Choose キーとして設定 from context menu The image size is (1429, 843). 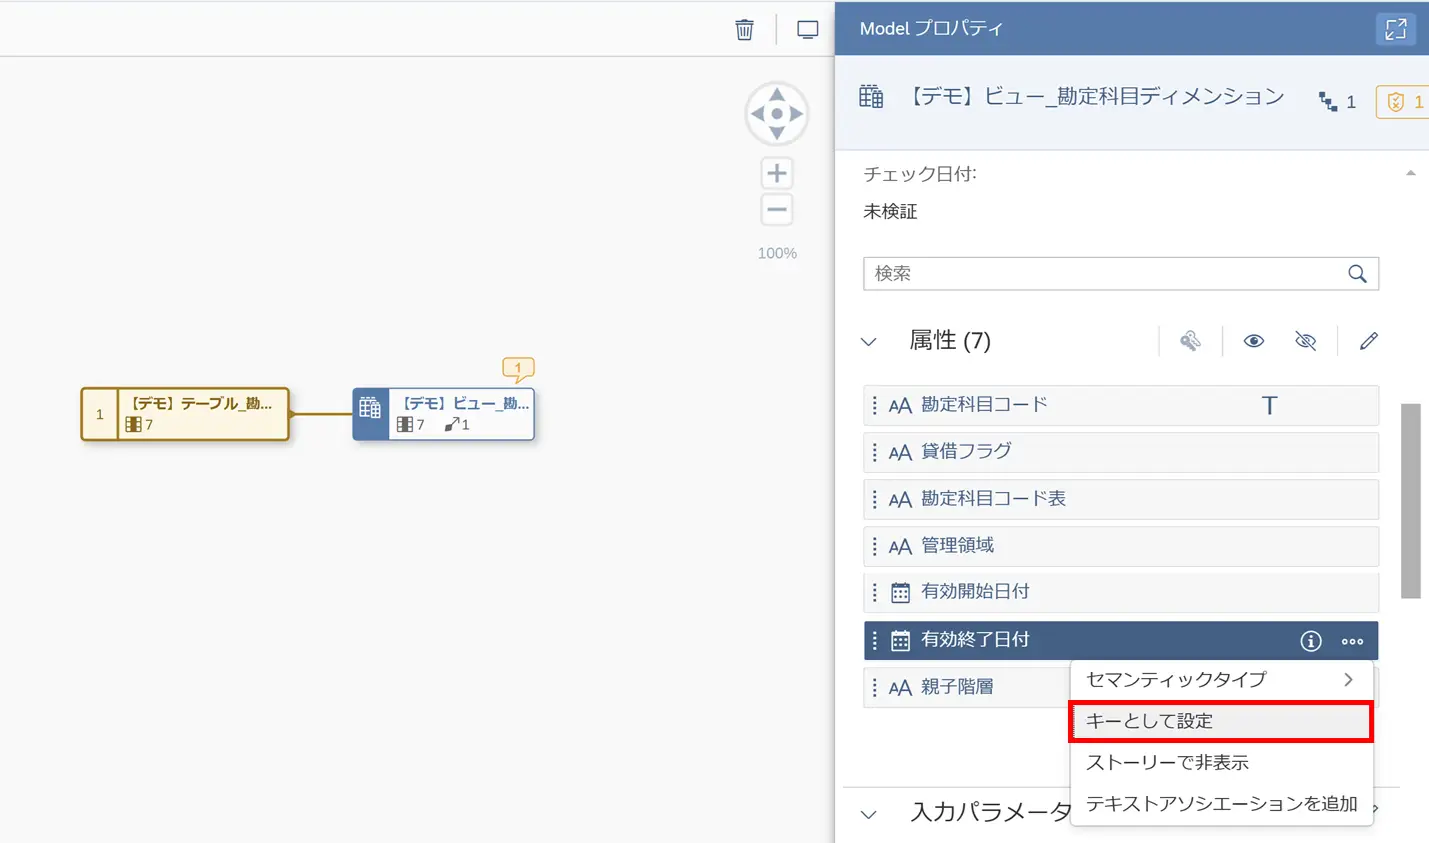[x=1221, y=721]
